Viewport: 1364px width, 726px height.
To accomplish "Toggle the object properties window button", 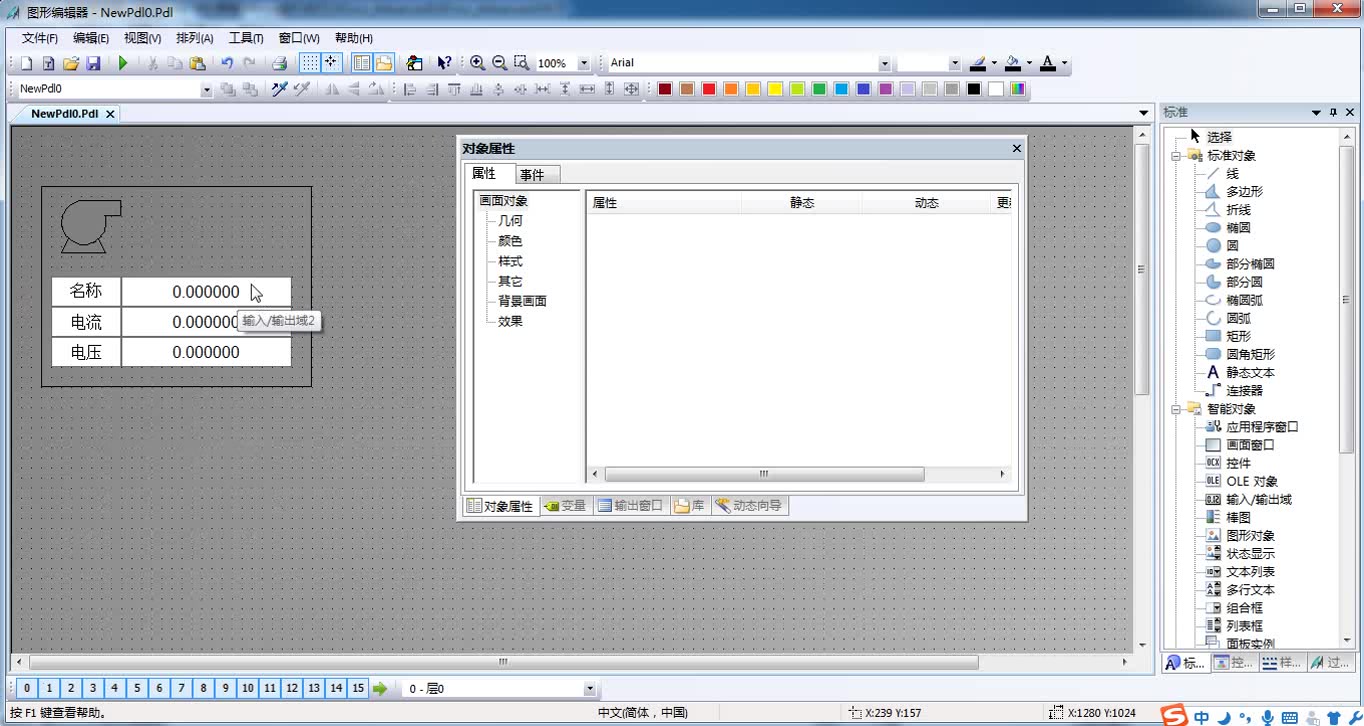I will pos(362,63).
